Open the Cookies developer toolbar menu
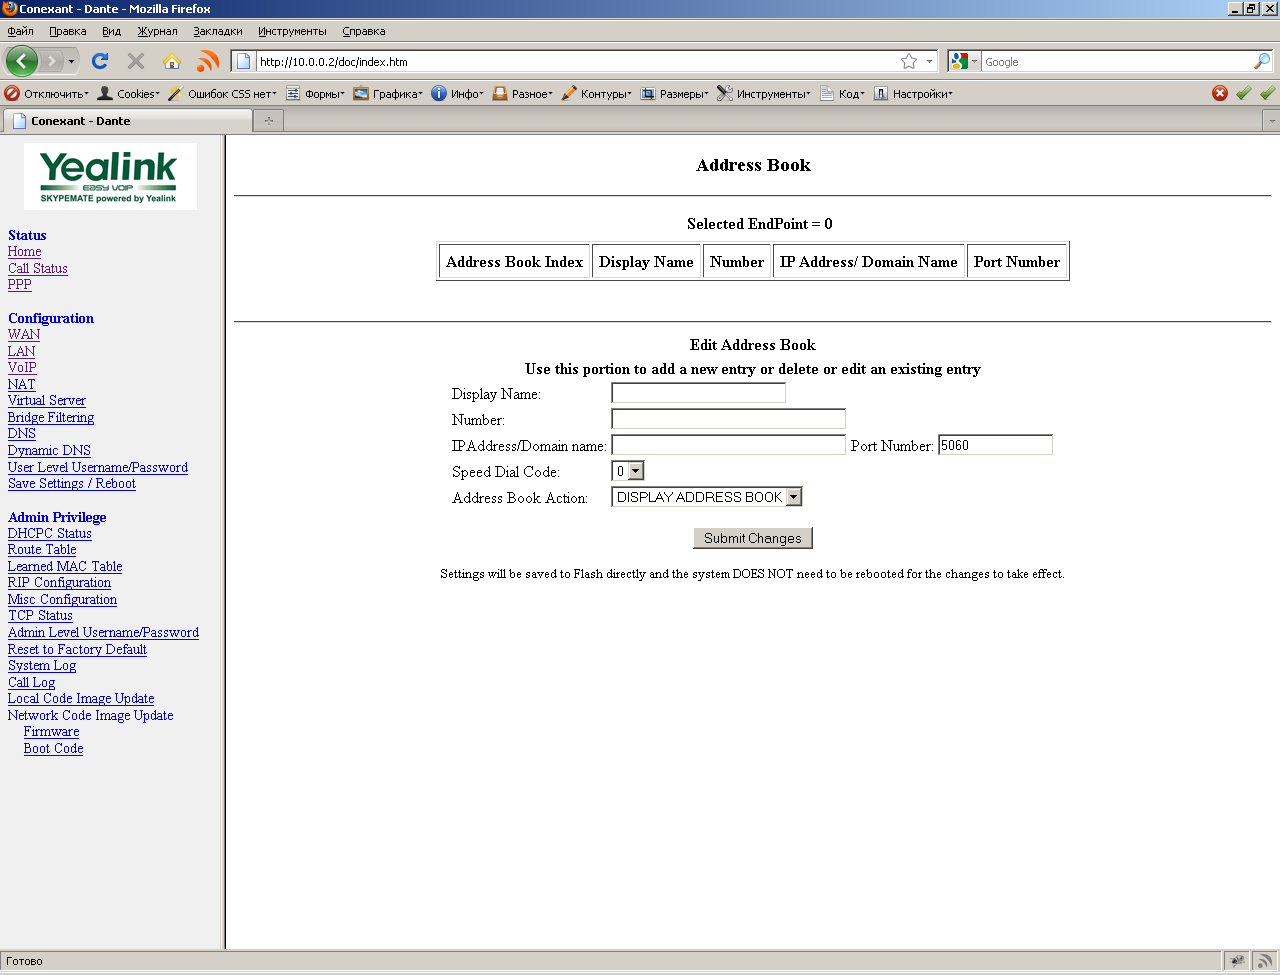1280x975 pixels. [x=128, y=93]
